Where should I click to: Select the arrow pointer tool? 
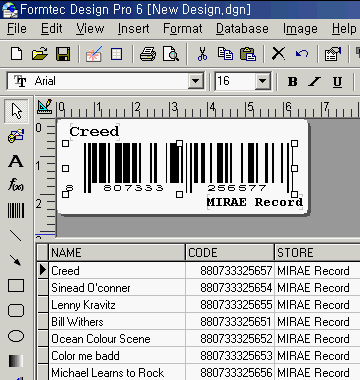pos(16,111)
